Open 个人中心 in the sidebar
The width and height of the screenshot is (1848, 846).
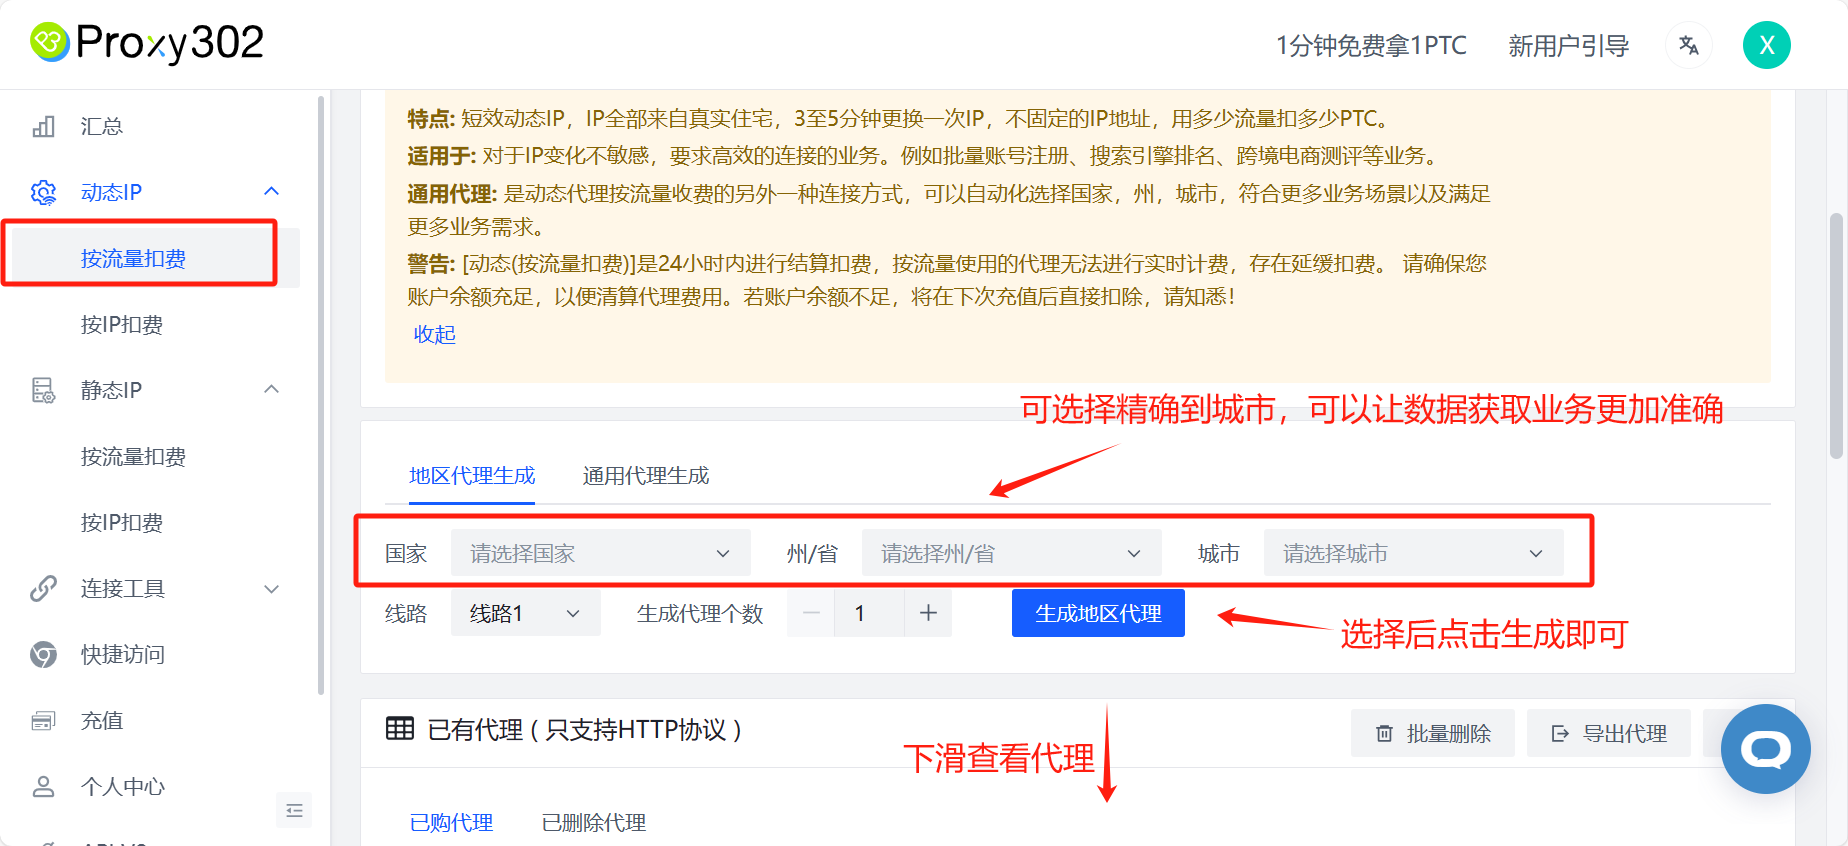click(x=122, y=786)
